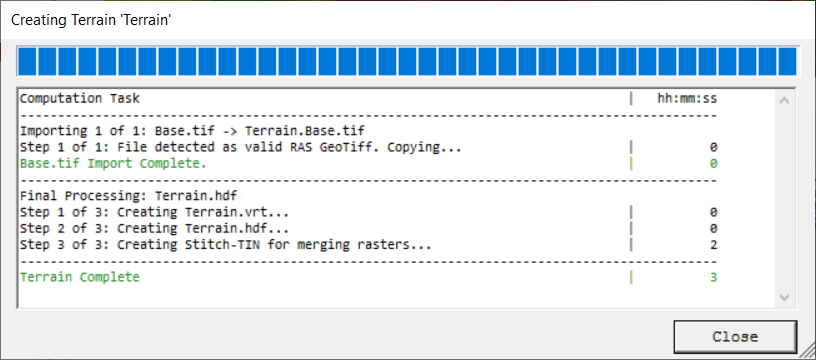
Task: Select the "Creating Terrain.vrt..." step line
Action: tap(154, 212)
